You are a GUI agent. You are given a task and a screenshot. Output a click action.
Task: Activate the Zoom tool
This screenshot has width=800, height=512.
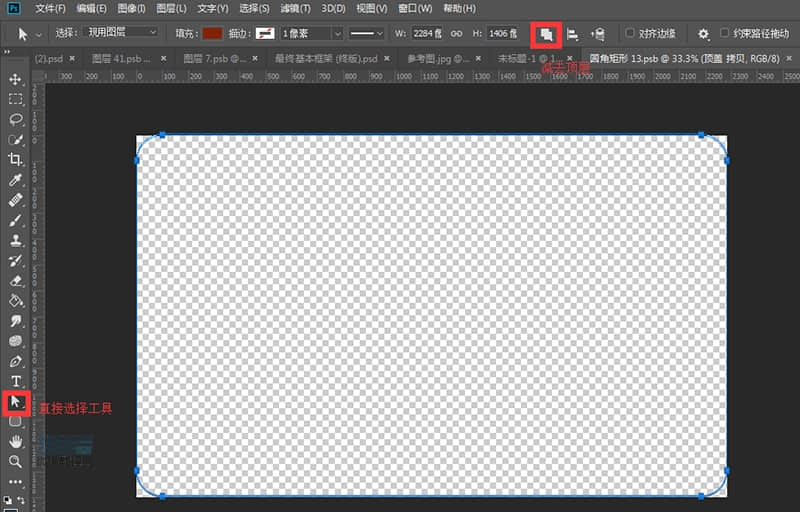[x=15, y=462]
